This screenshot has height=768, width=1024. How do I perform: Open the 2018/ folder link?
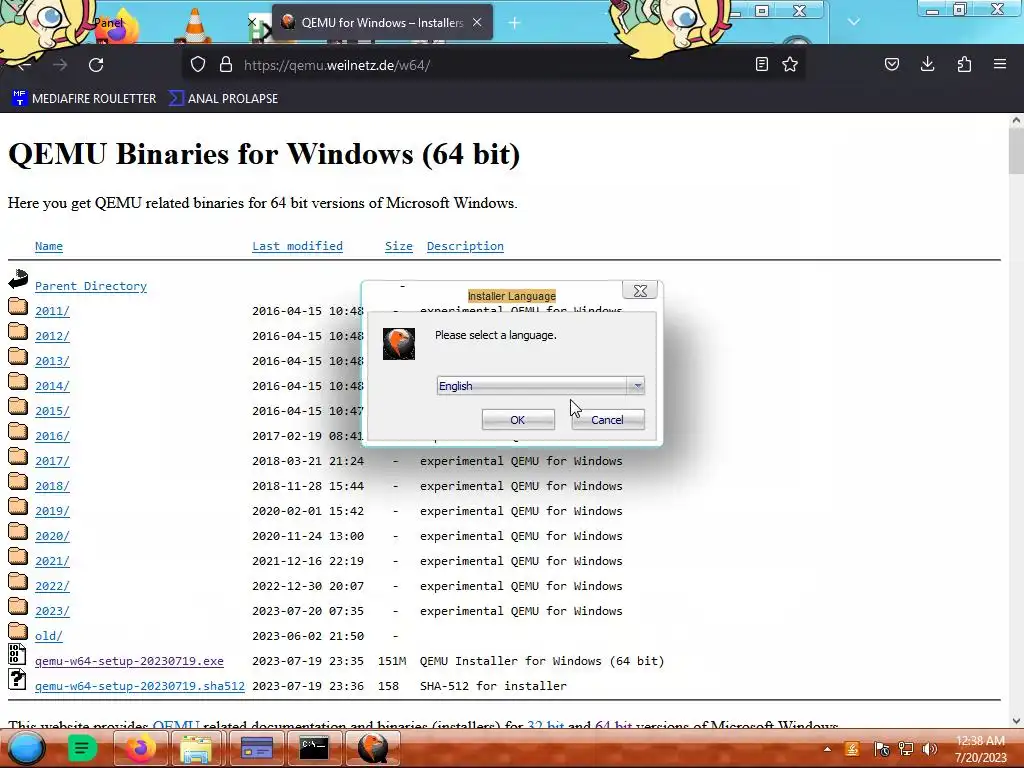coord(52,486)
